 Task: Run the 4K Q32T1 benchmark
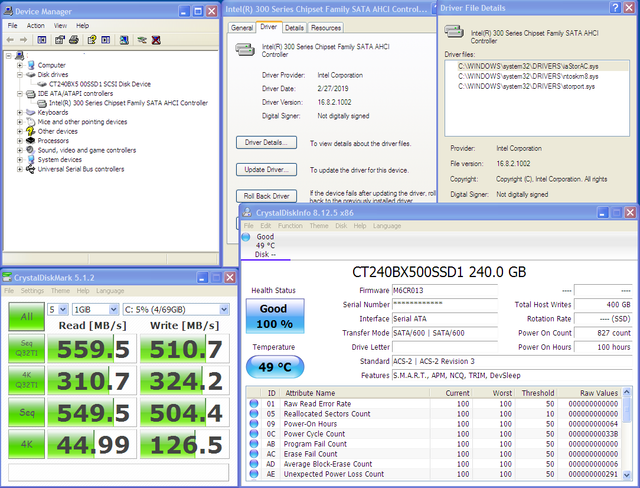tap(27, 380)
